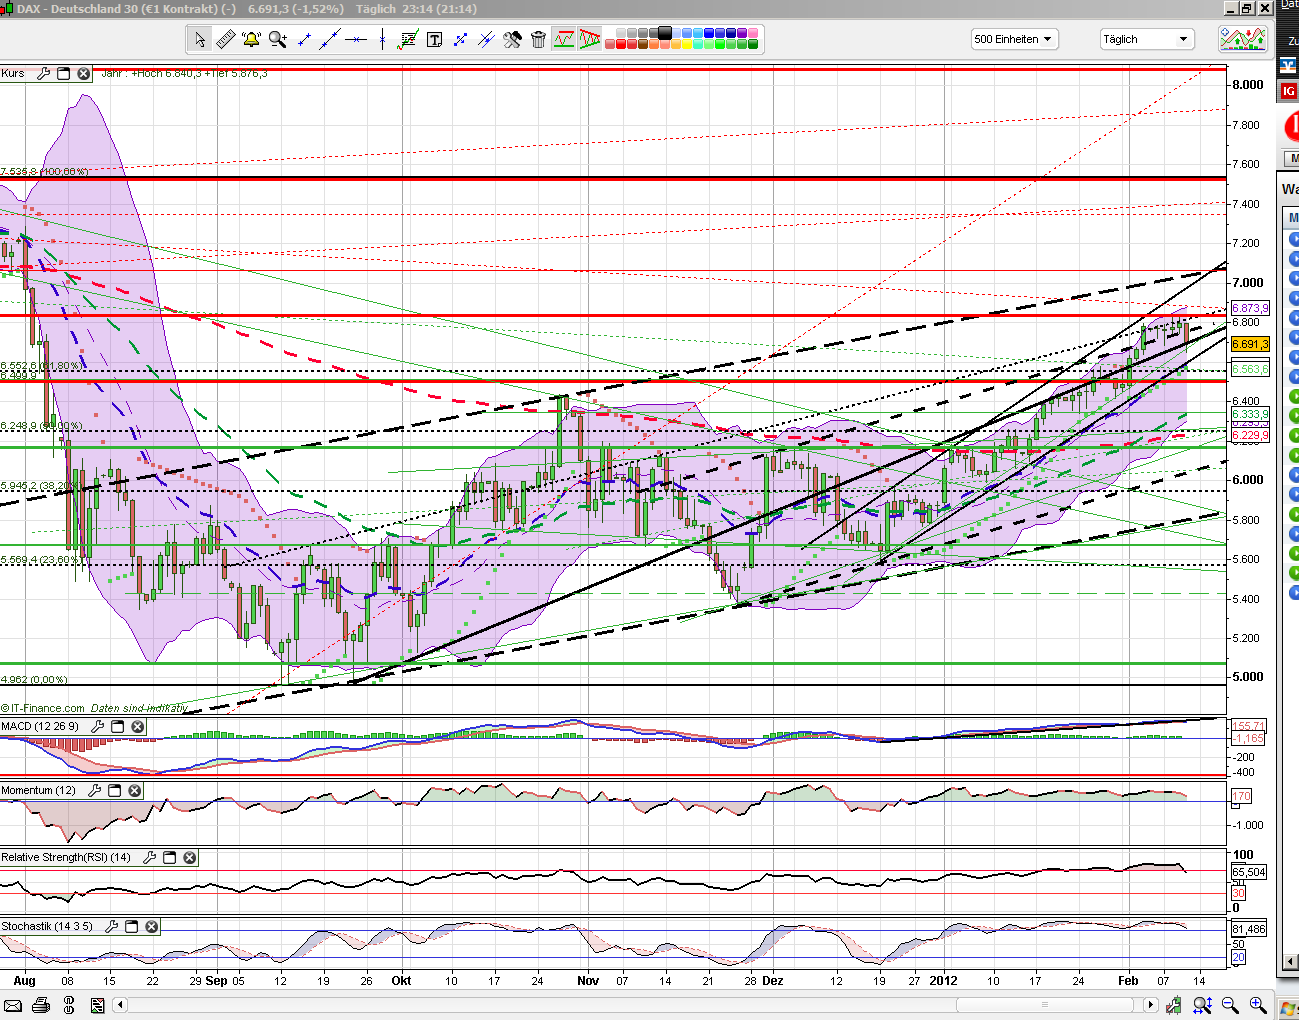Click the horizontal scrollbar left arrow

pos(121,1005)
